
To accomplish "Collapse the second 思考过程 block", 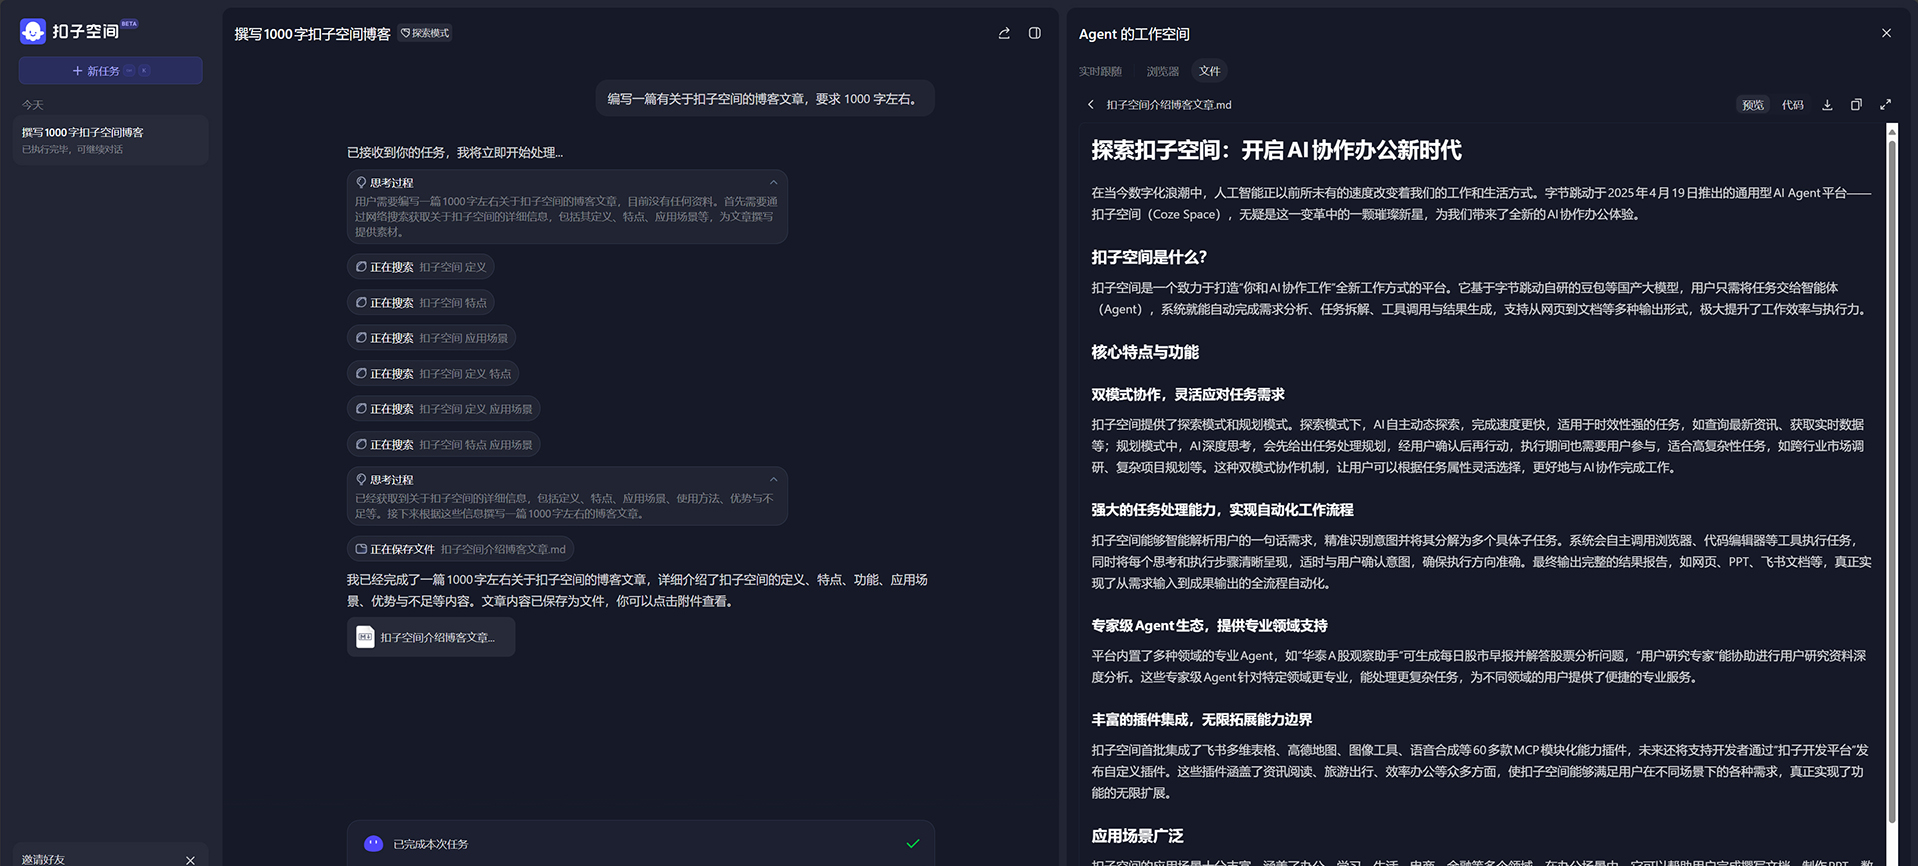I will (773, 479).
